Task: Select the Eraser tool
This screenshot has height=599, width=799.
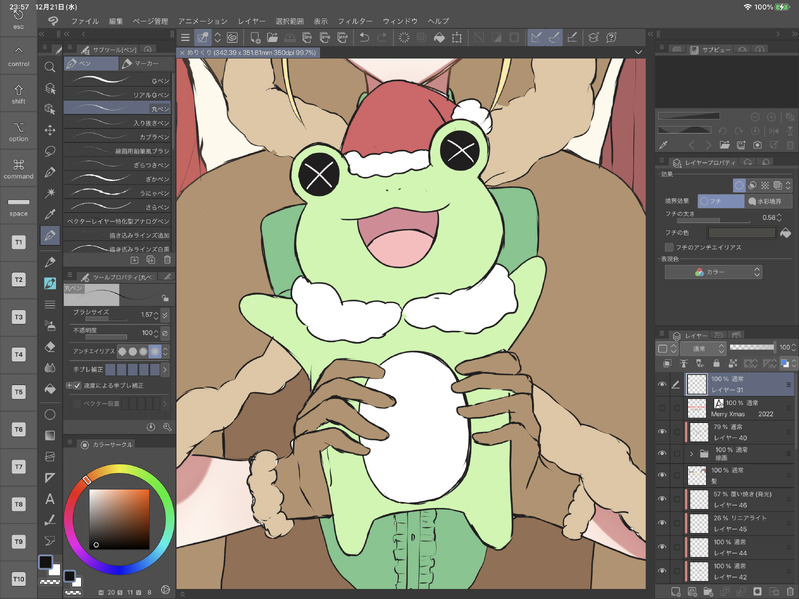Action: click(49, 347)
